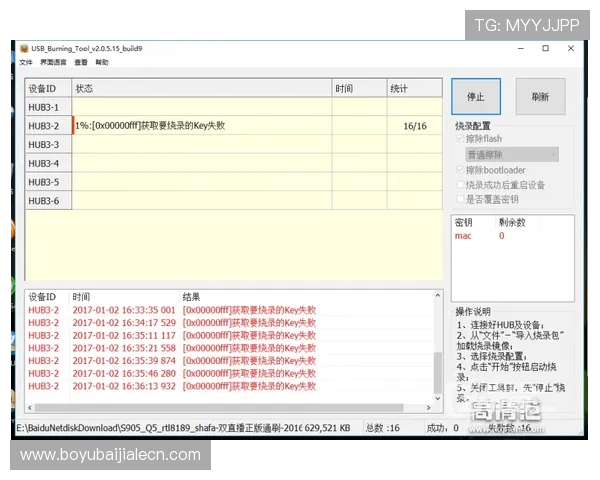
Task: Click the 密钥 column header
Action: 474,222
